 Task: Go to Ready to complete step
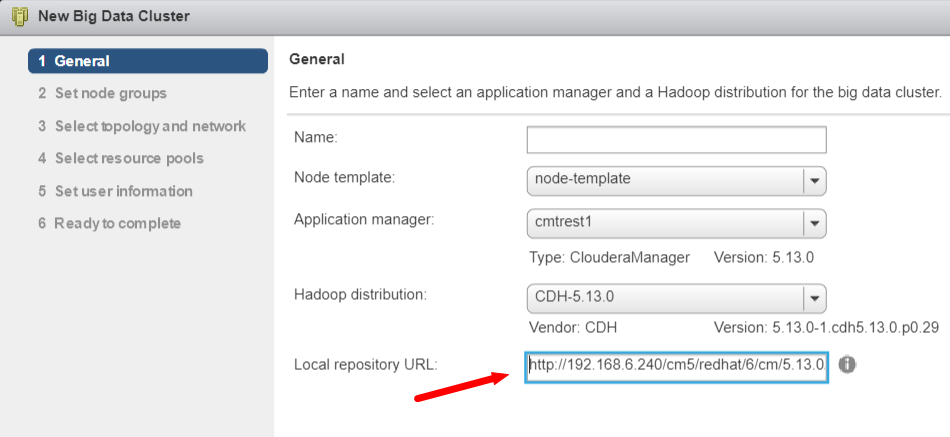109,223
